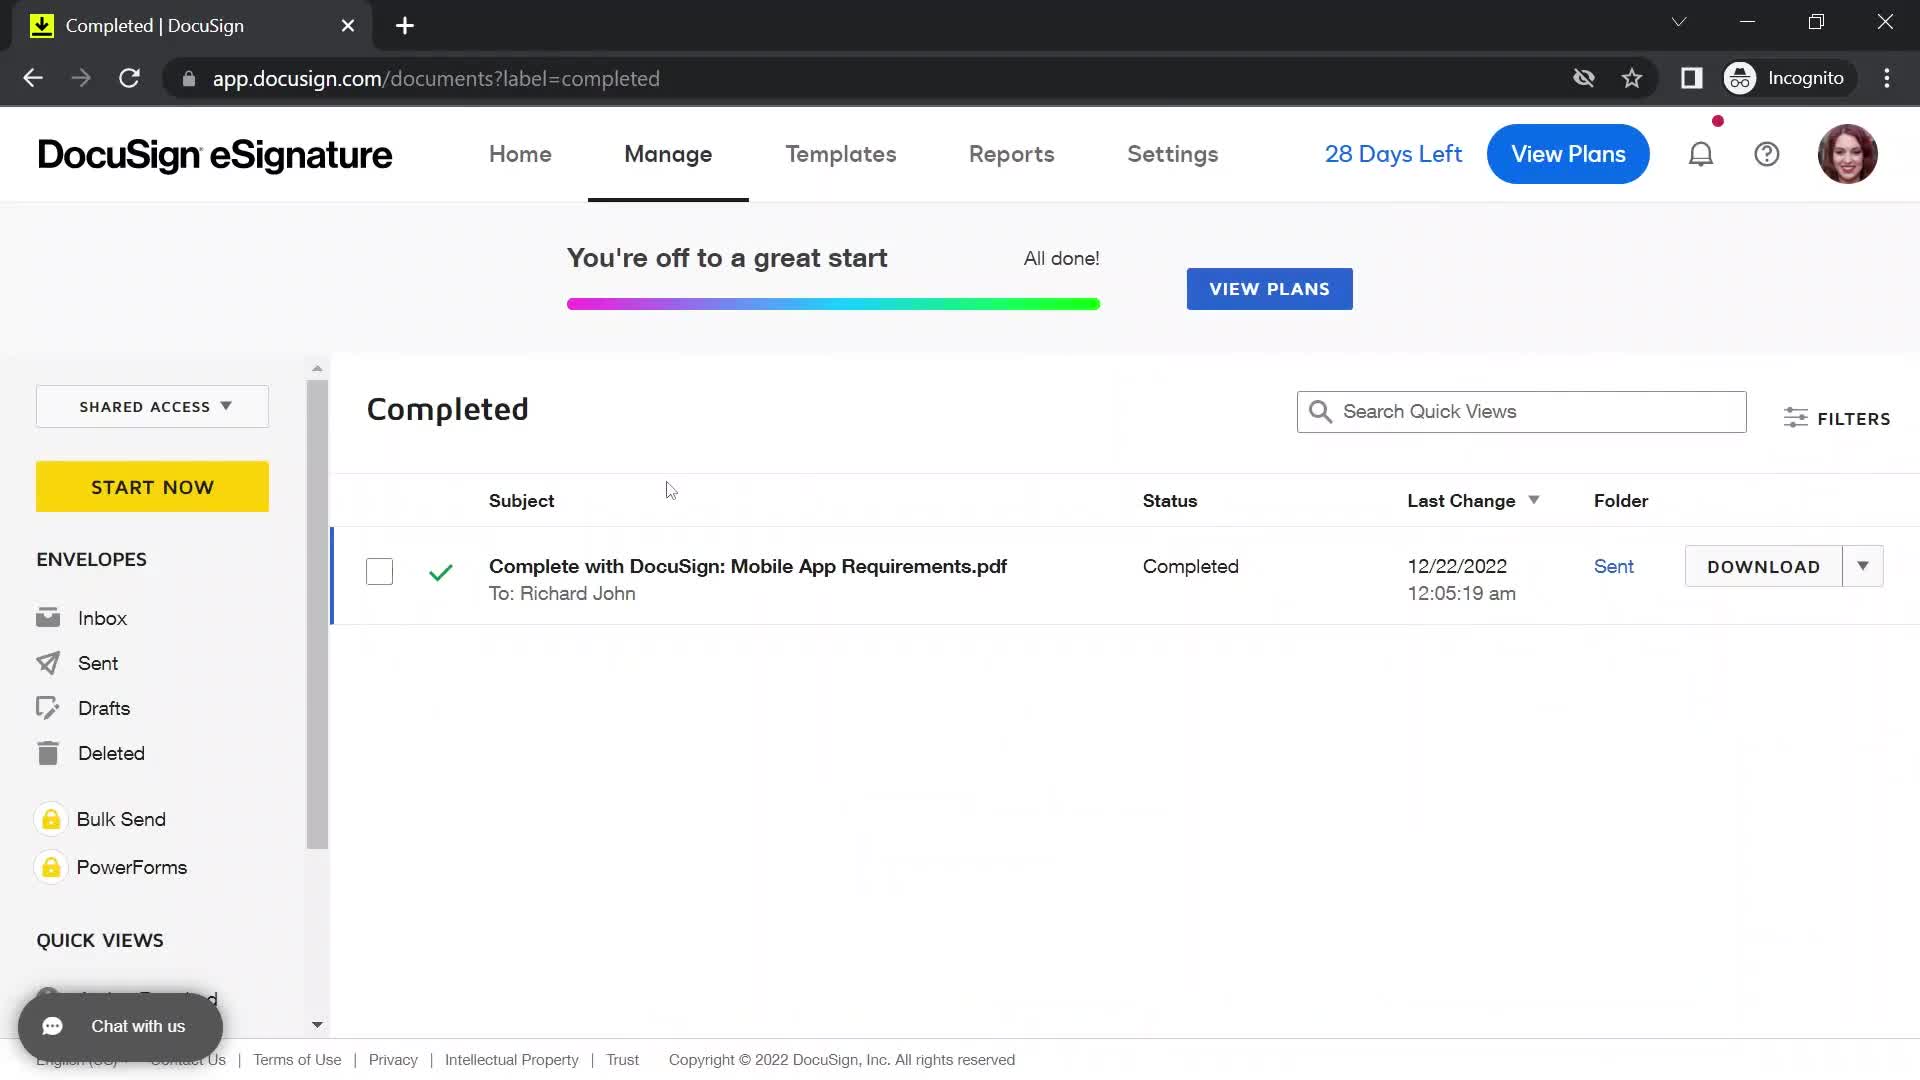The image size is (1920, 1080).
Task: Check the completed envelope checkbox
Action: (378, 570)
